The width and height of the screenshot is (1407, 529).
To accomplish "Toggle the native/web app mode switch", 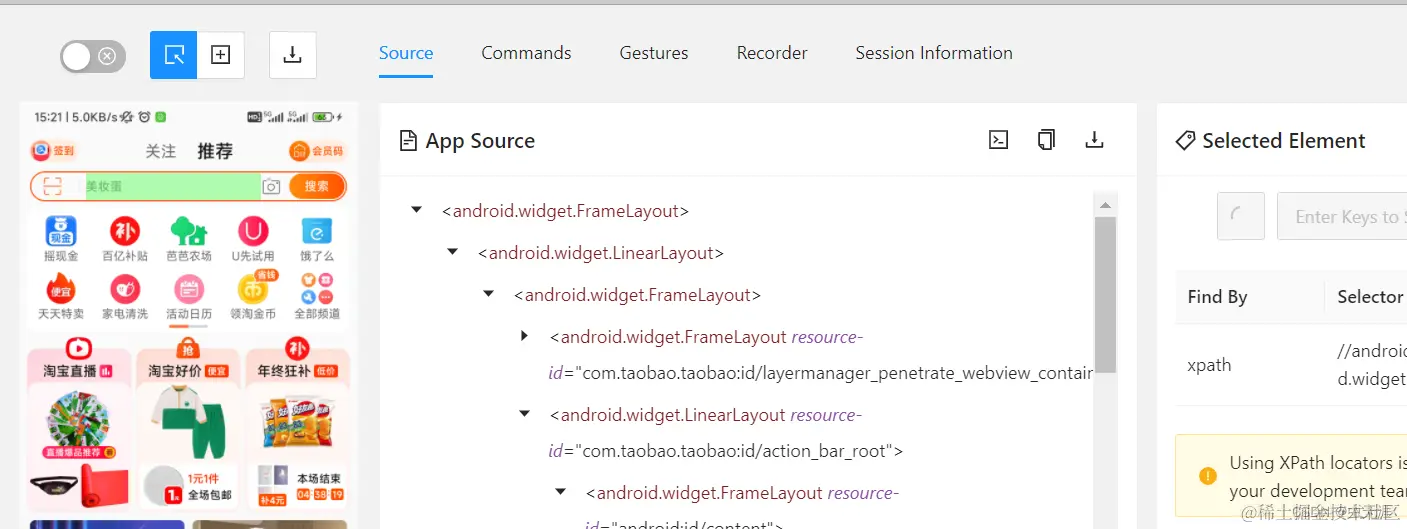I will pos(93,56).
